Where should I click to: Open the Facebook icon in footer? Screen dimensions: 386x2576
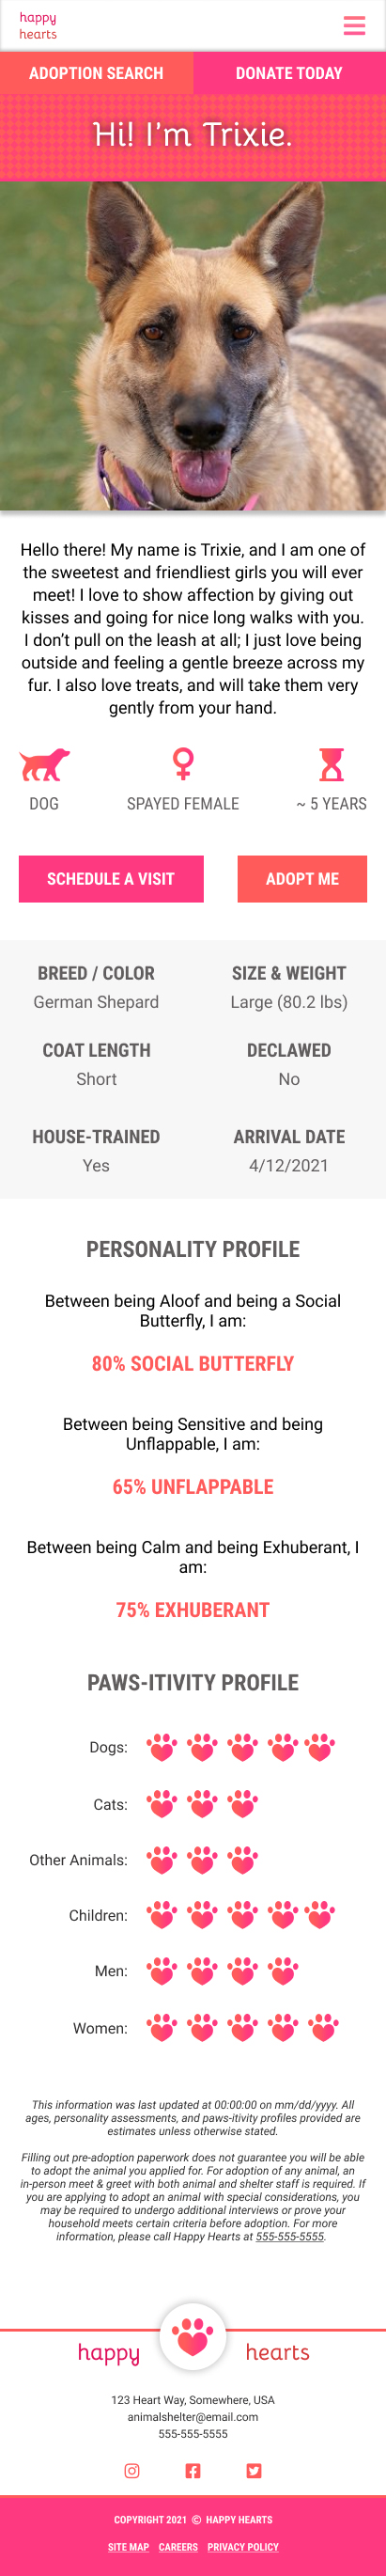[193, 2470]
